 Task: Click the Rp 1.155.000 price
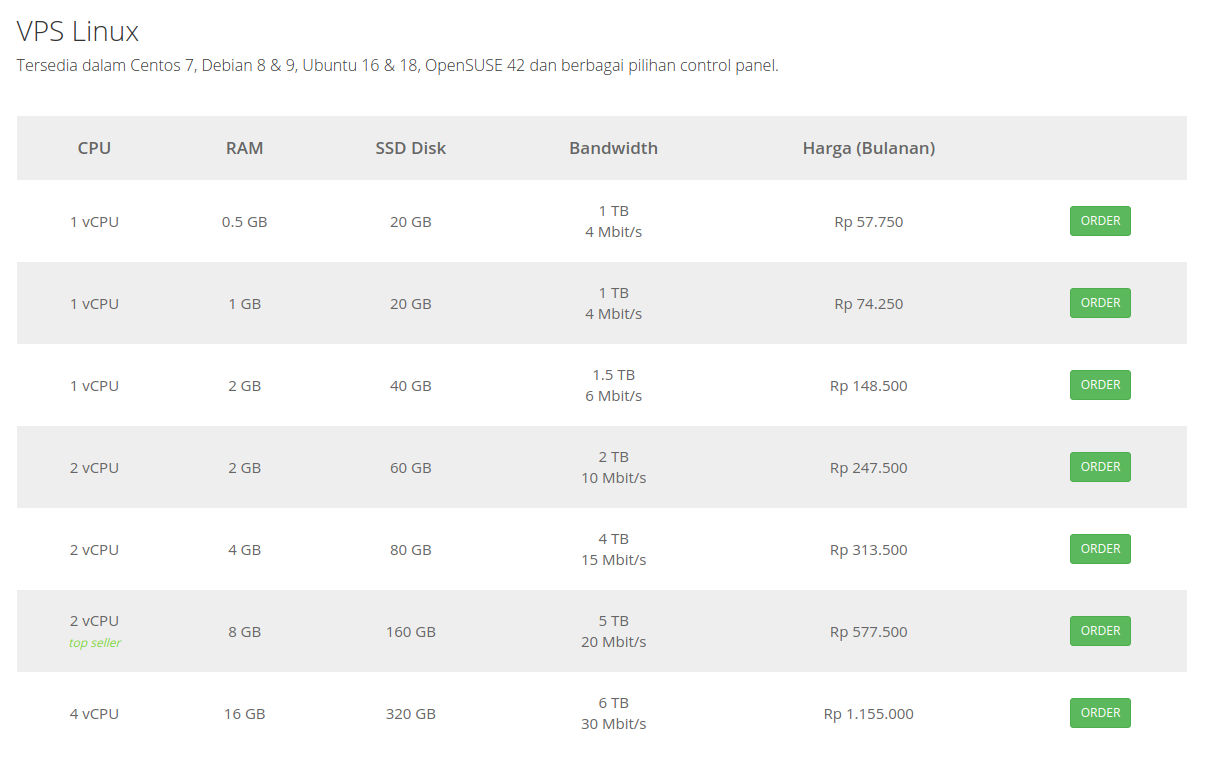point(868,714)
